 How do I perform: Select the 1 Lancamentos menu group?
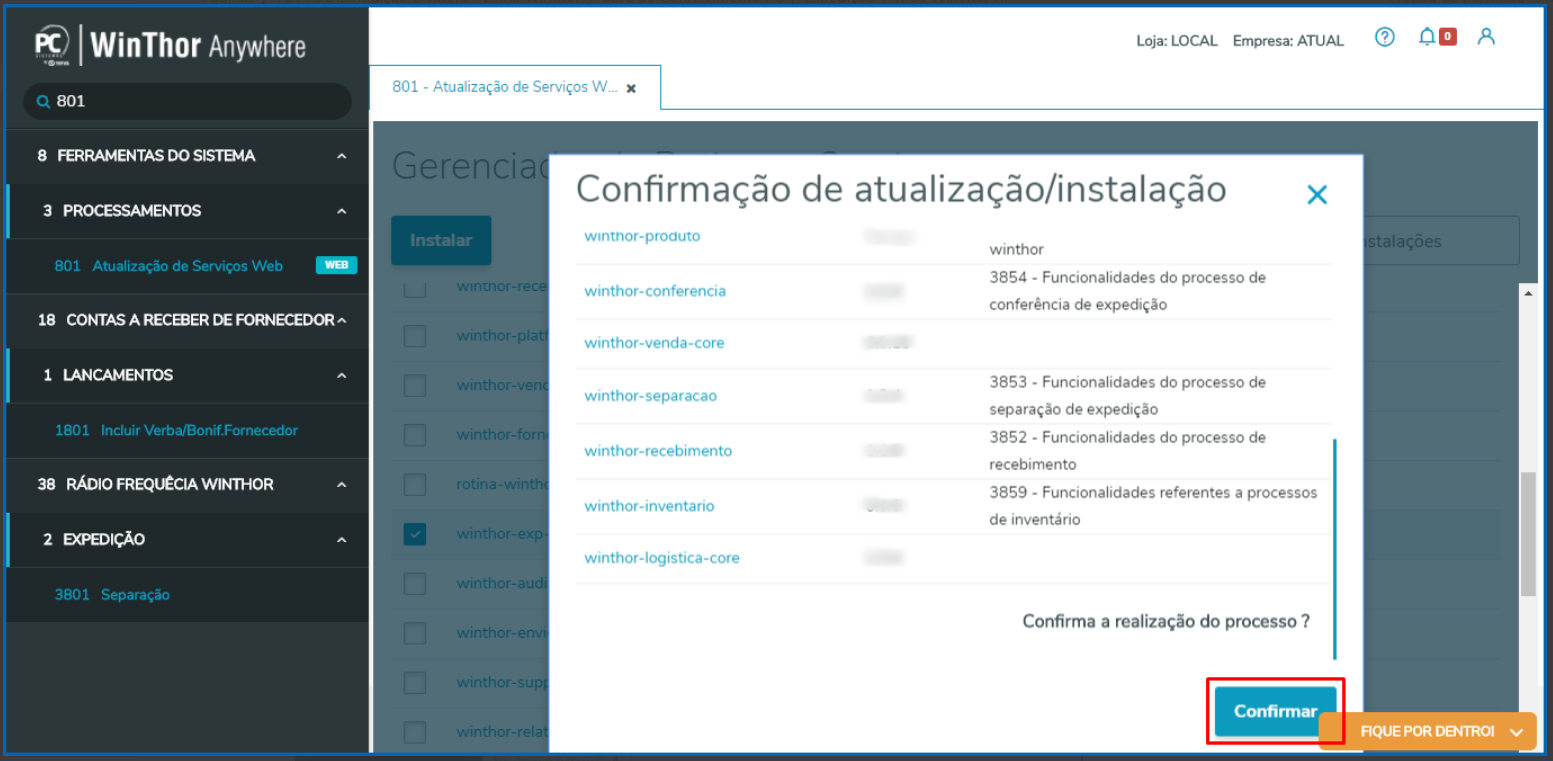point(187,375)
